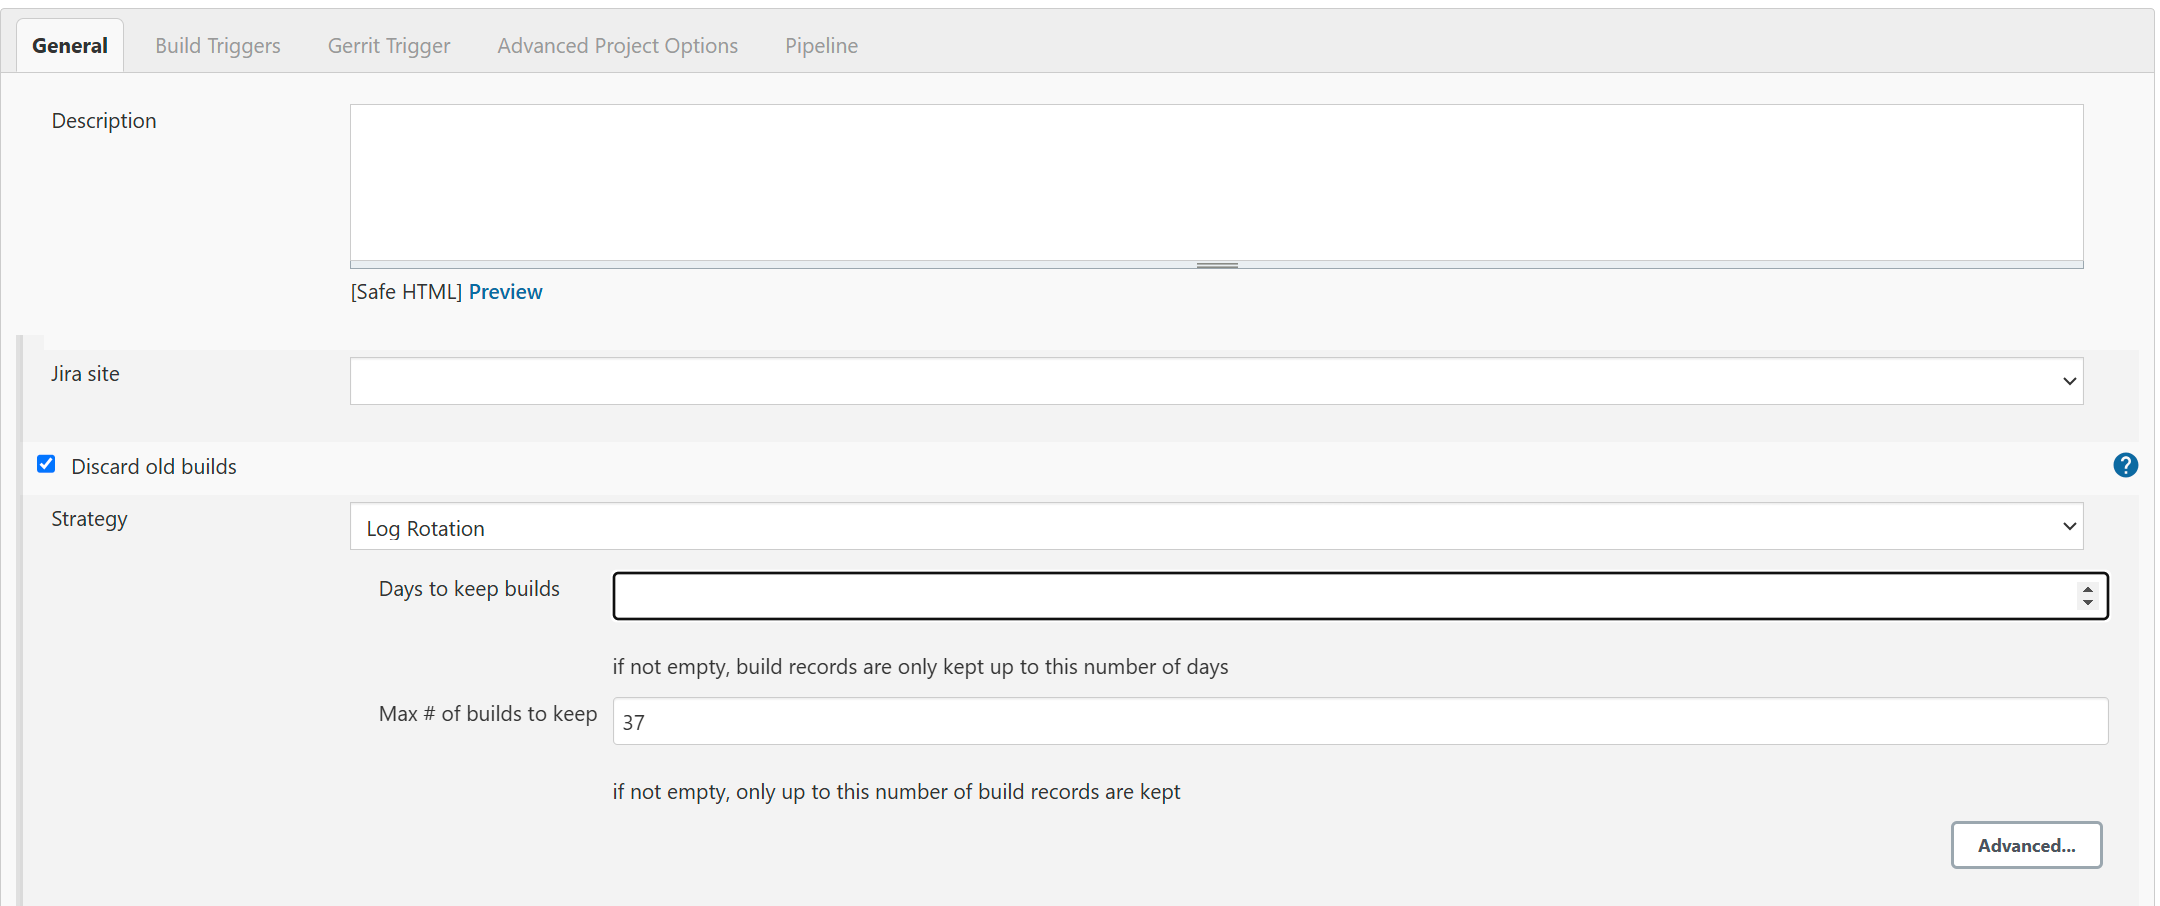
Task: Increment the Days to keep builds stepper
Action: point(2087,590)
